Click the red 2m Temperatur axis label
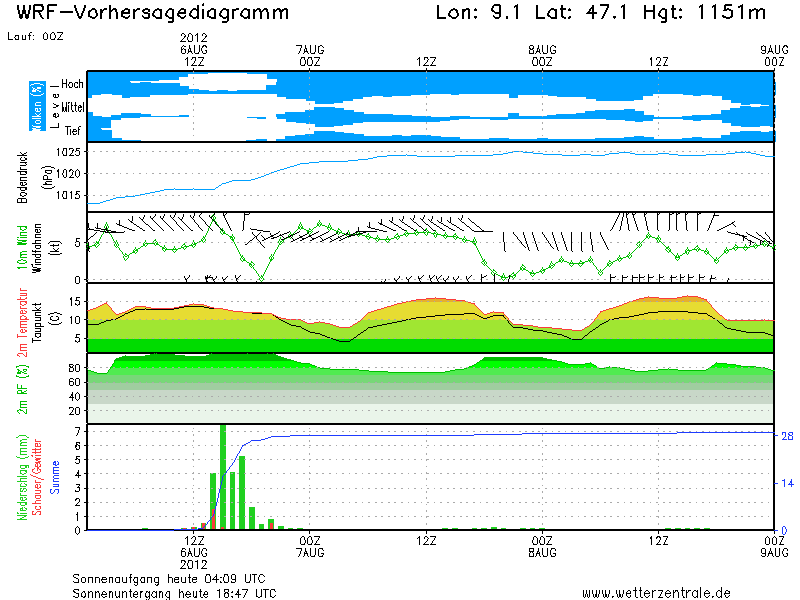The width and height of the screenshot is (800, 600). (x=21, y=318)
